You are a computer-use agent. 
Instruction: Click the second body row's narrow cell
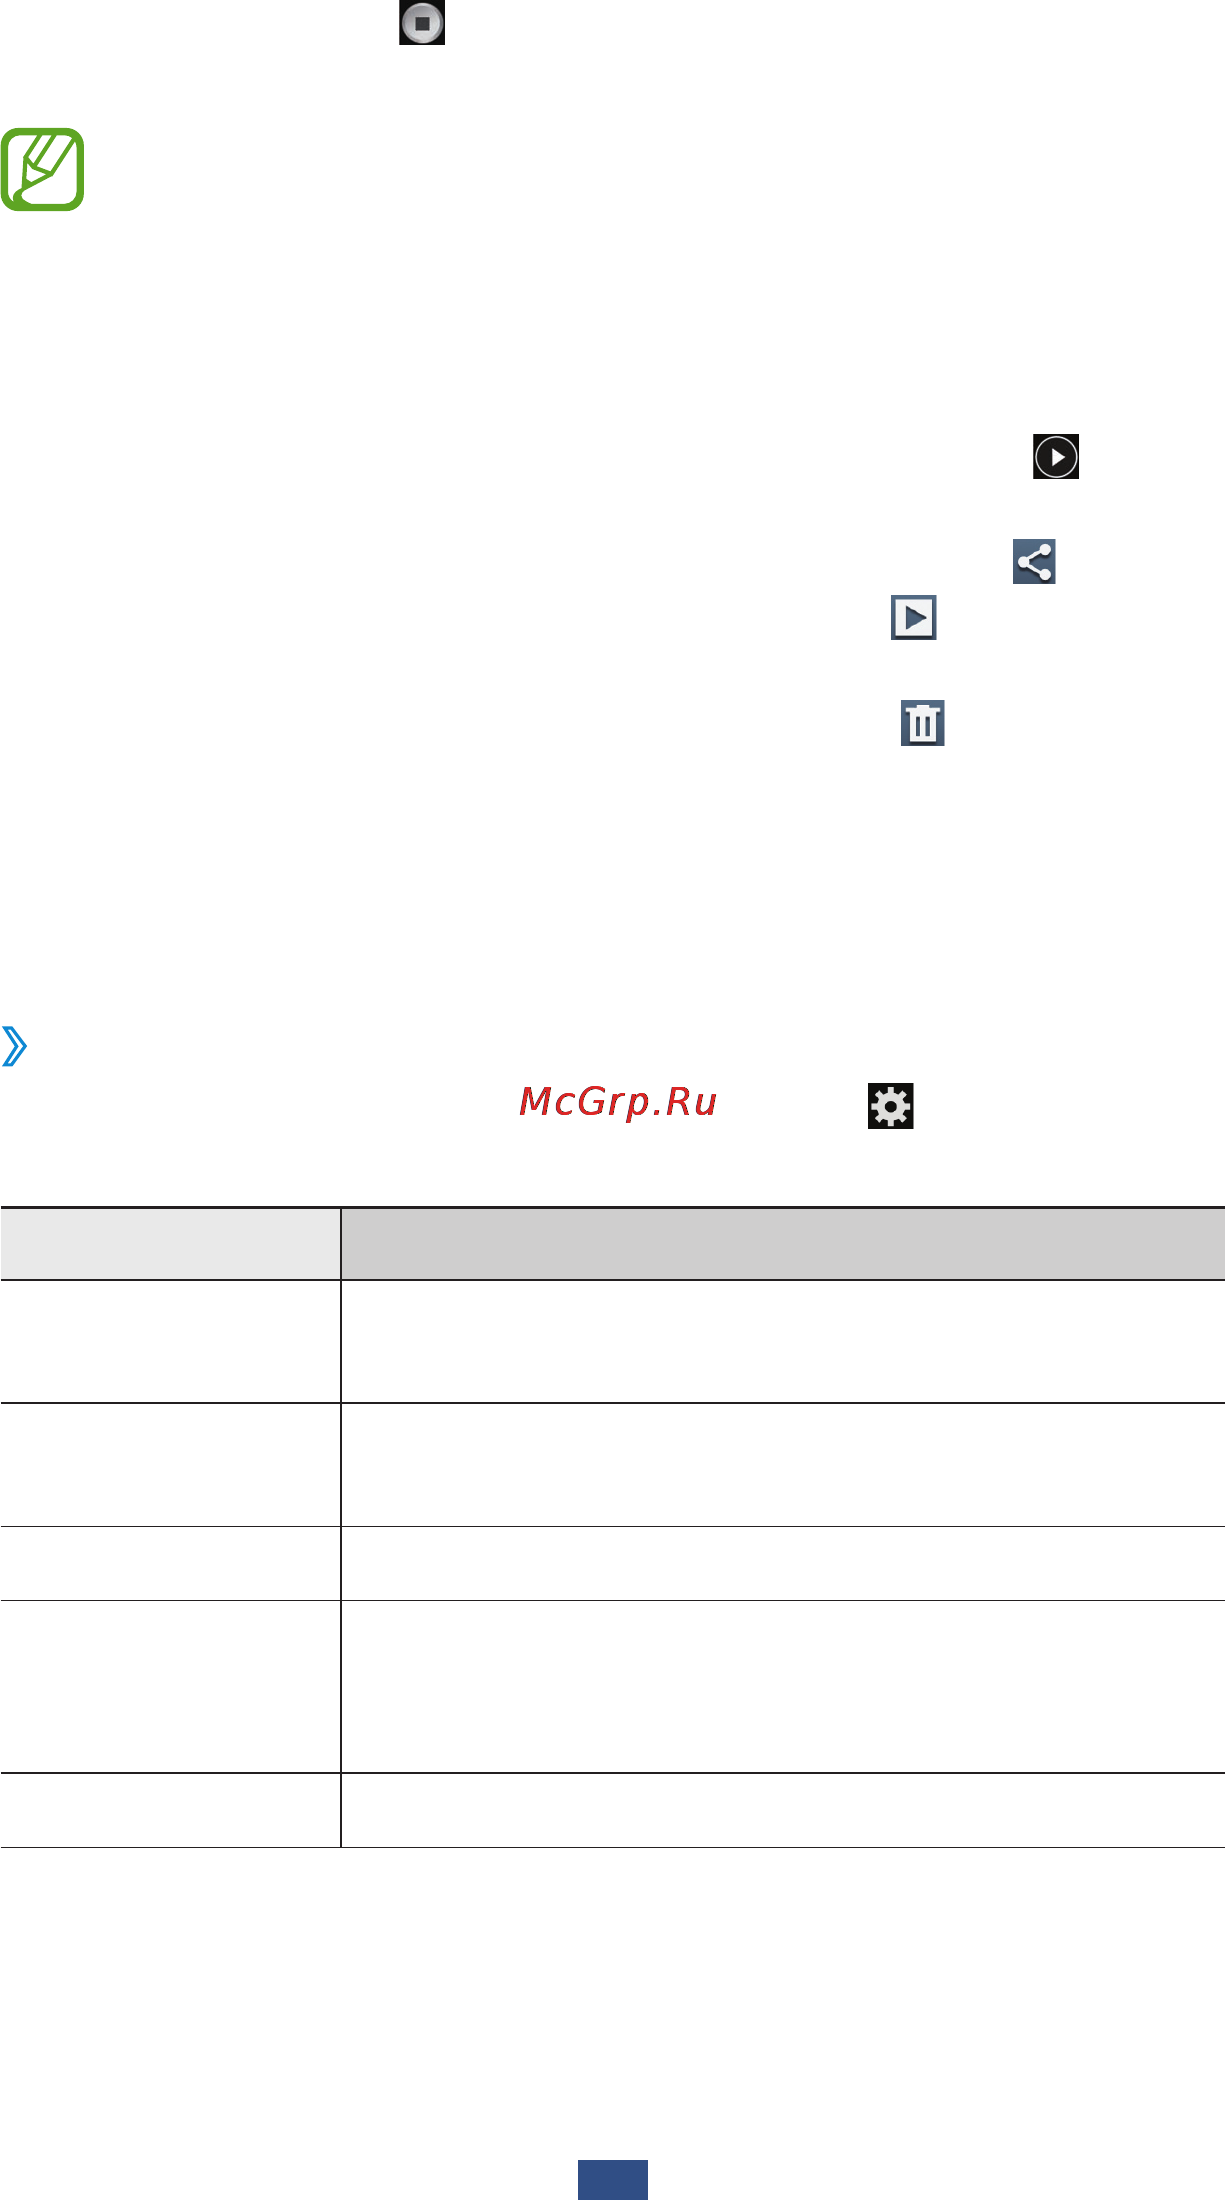click(170, 1465)
